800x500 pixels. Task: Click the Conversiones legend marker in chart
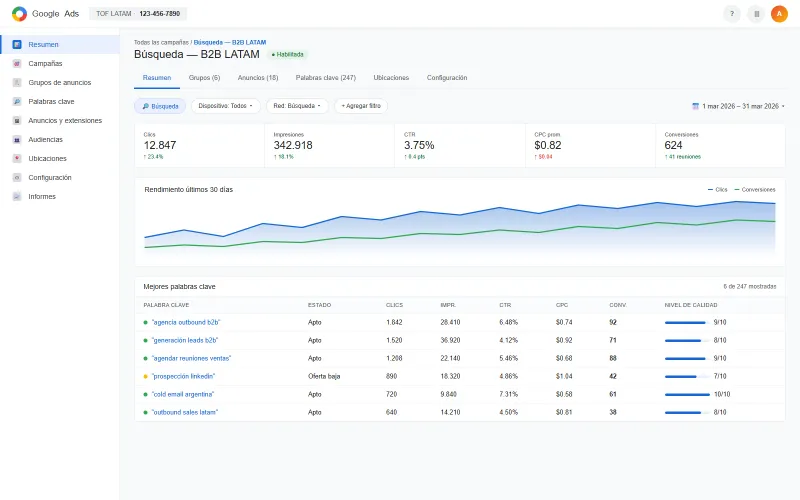737,190
